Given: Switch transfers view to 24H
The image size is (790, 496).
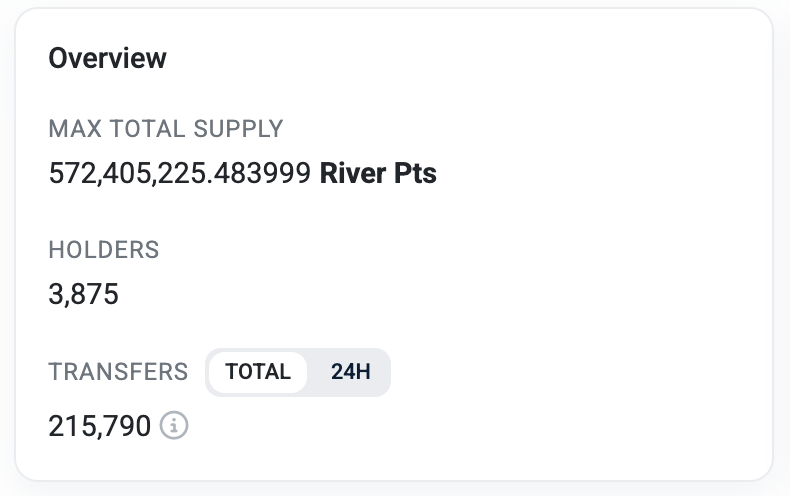Looking at the screenshot, I should pyautogui.click(x=350, y=372).
